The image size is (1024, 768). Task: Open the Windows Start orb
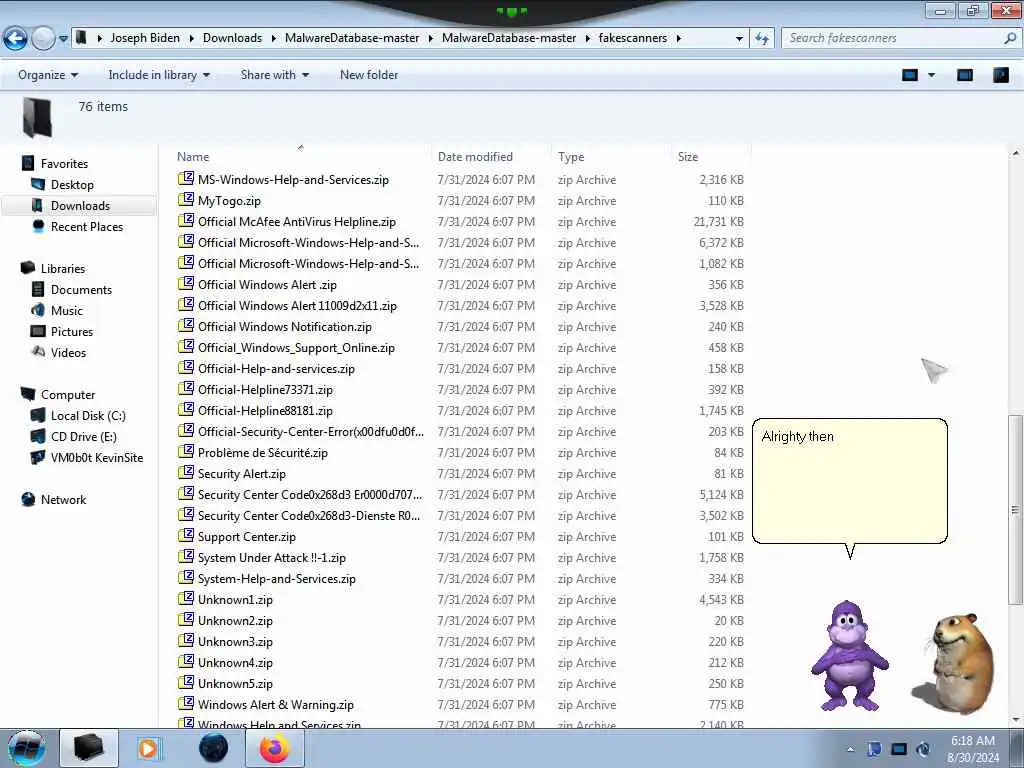point(27,748)
